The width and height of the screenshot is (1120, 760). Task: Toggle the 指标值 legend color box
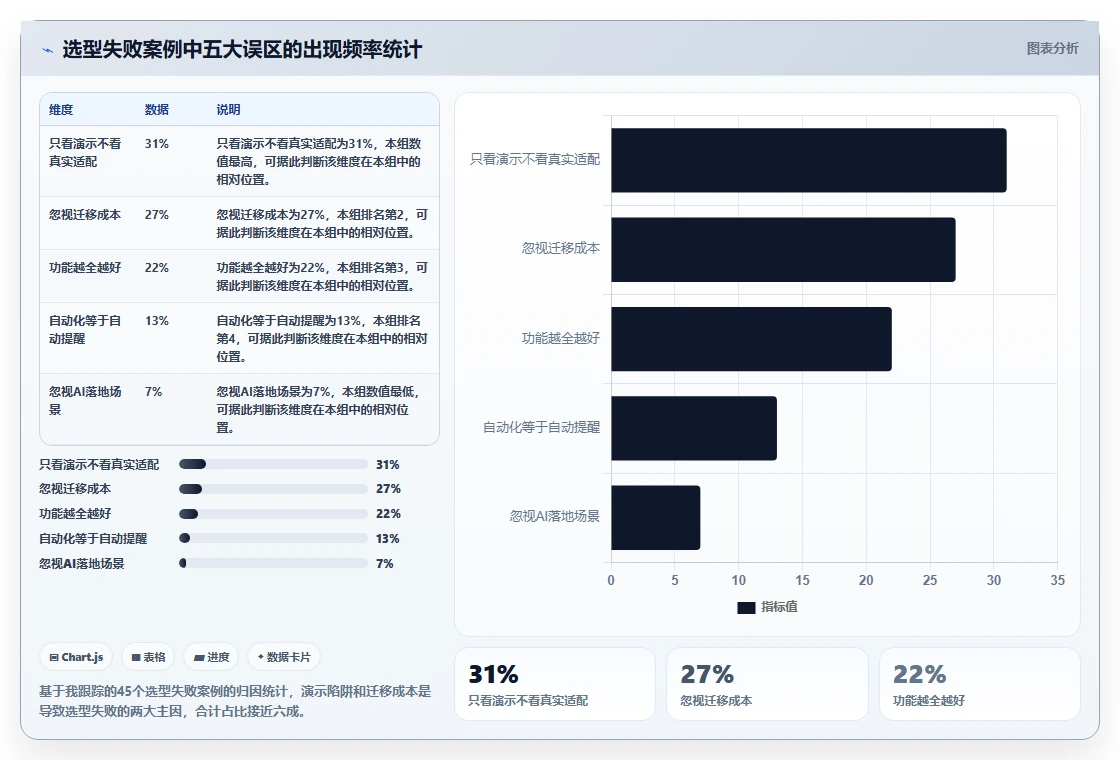coord(746,607)
